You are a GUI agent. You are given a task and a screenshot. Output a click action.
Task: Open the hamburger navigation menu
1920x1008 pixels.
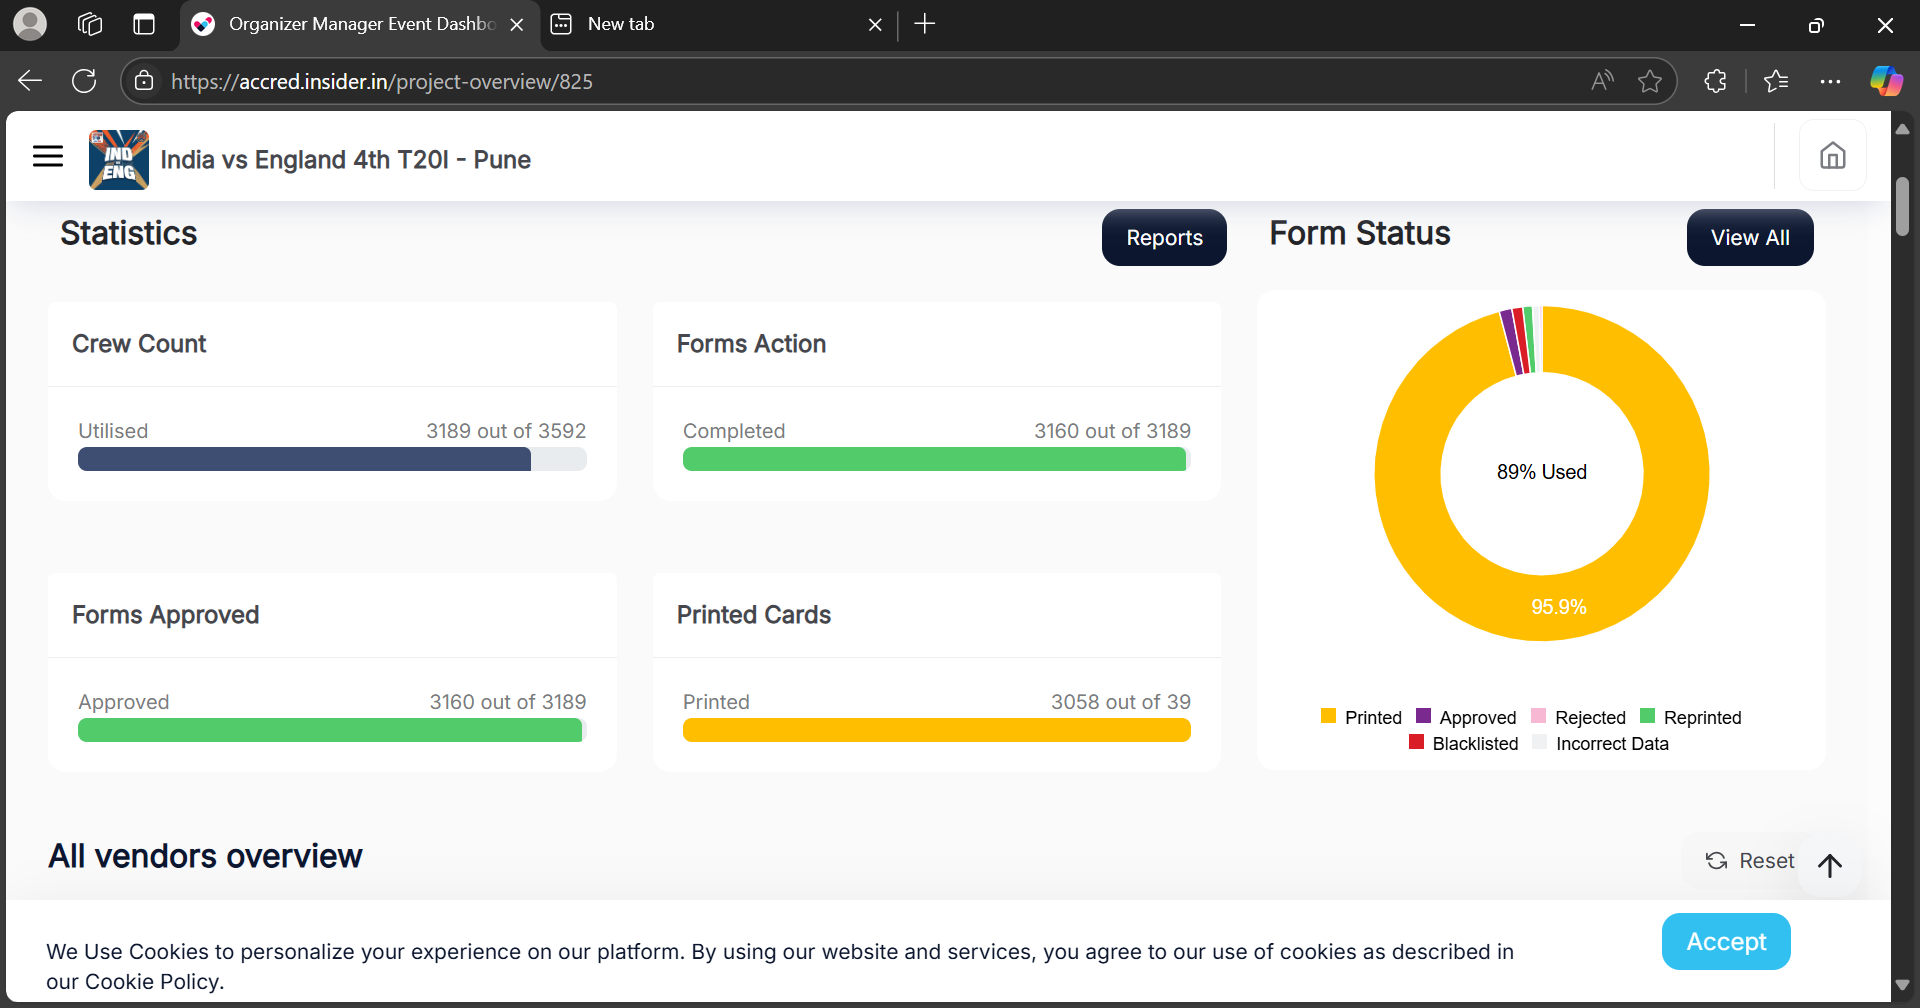(x=48, y=156)
